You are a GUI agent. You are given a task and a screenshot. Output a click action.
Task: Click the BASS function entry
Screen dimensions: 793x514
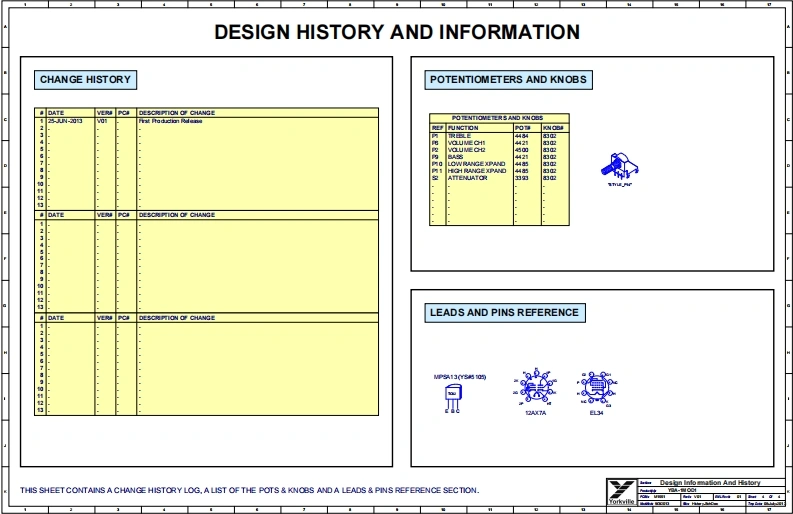click(x=456, y=157)
